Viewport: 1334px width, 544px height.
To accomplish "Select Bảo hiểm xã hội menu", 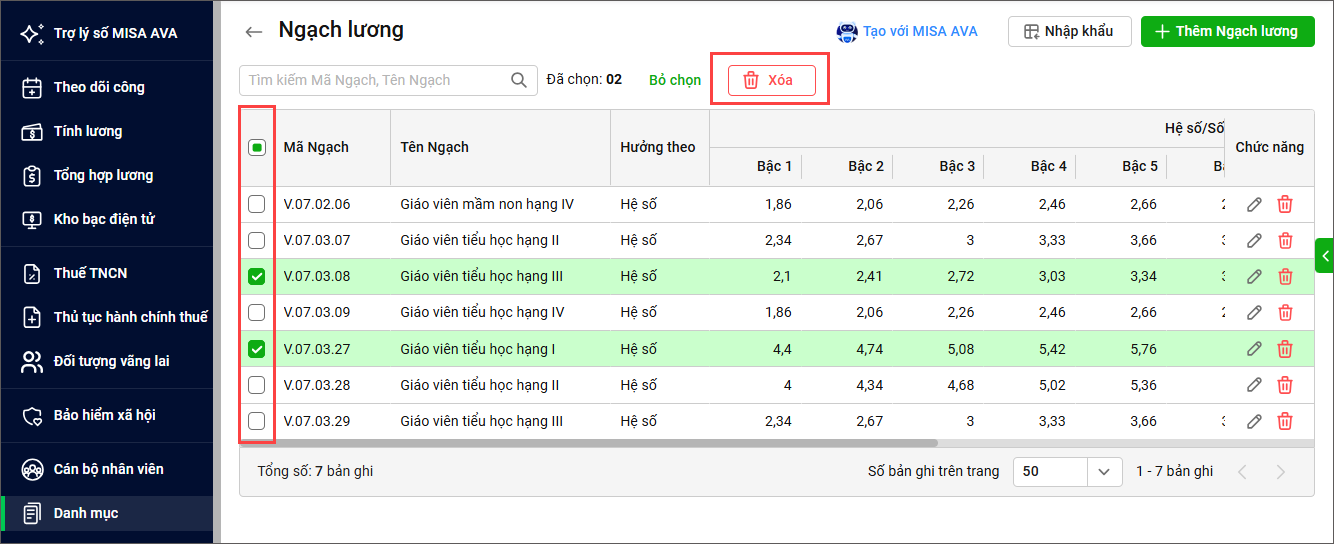I will point(104,415).
